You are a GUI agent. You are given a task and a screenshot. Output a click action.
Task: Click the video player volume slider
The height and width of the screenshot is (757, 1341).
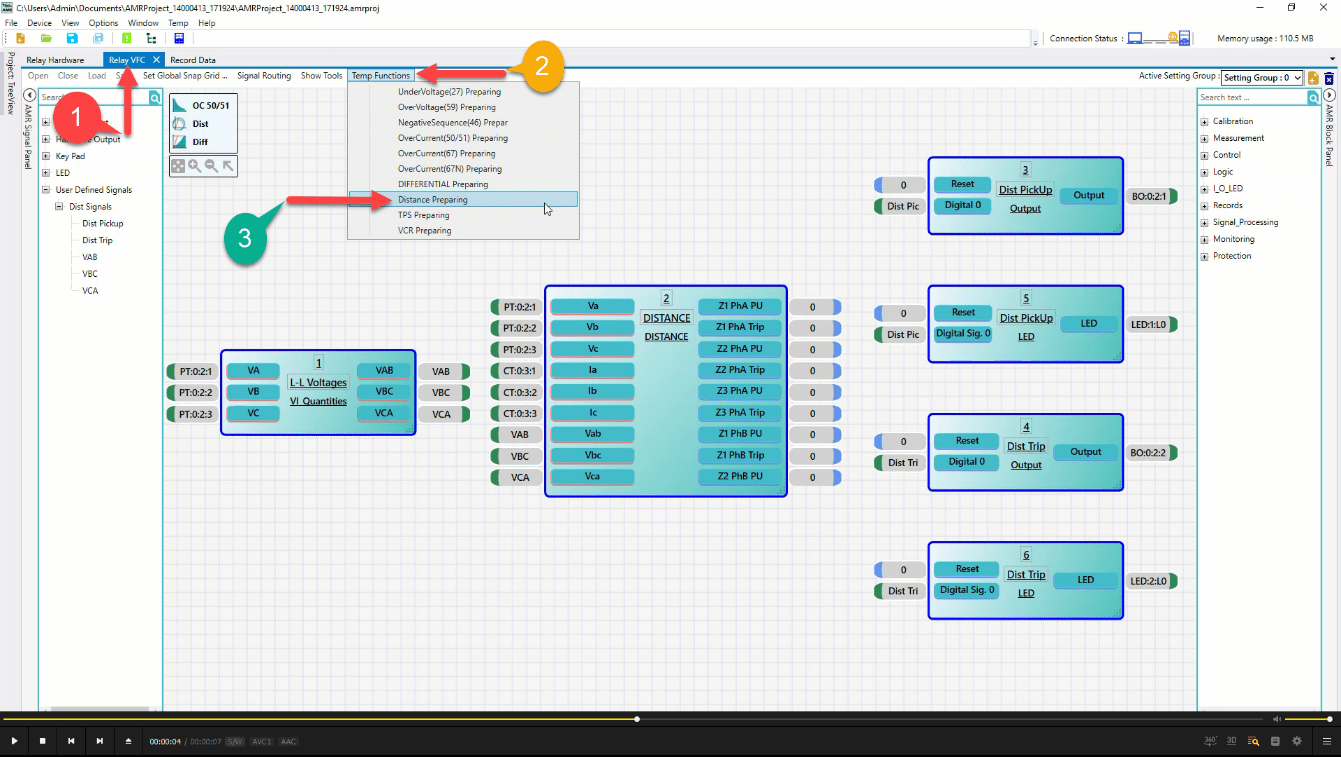point(1308,719)
